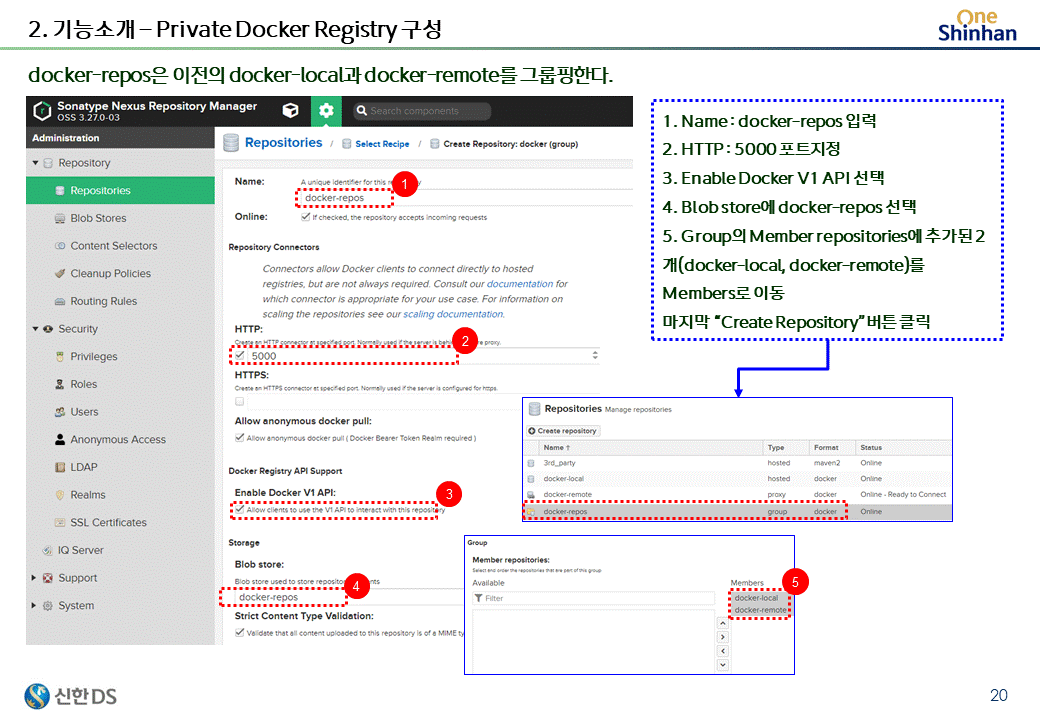
Task: Click the Content Selectors icon
Action: pyautogui.click(x=60, y=246)
